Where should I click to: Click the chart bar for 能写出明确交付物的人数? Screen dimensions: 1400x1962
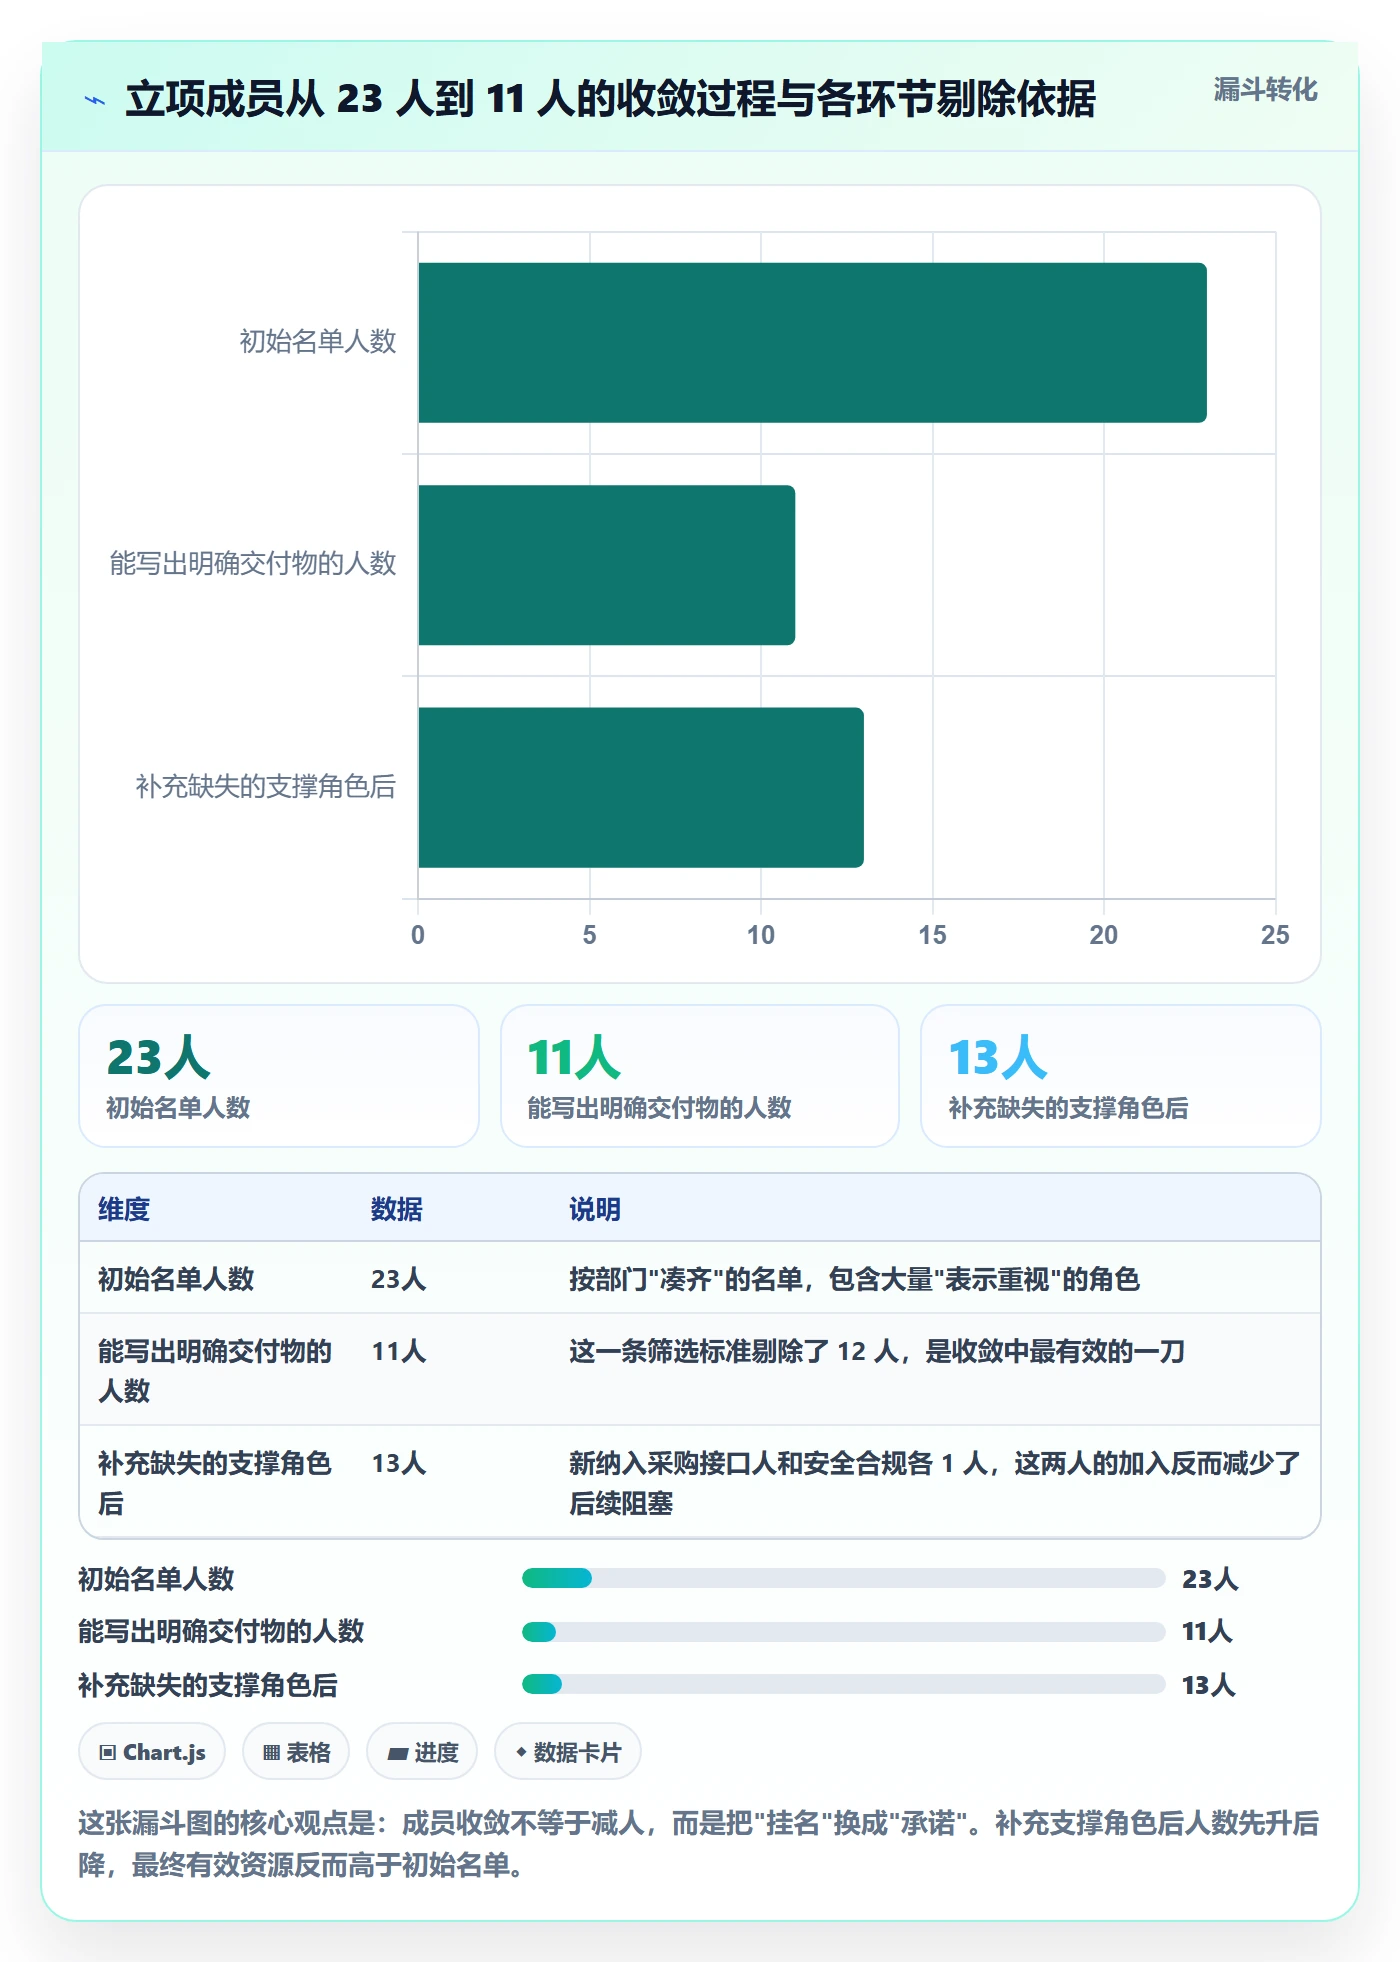point(607,565)
